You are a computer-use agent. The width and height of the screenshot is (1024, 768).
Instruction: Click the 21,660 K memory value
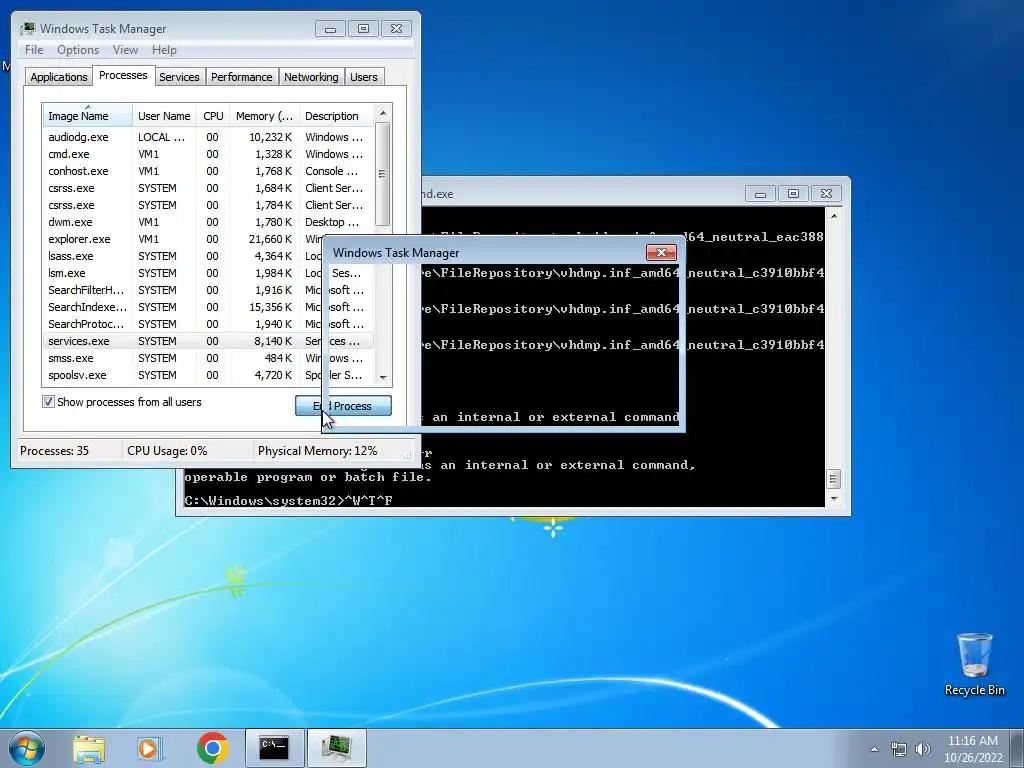pos(270,239)
